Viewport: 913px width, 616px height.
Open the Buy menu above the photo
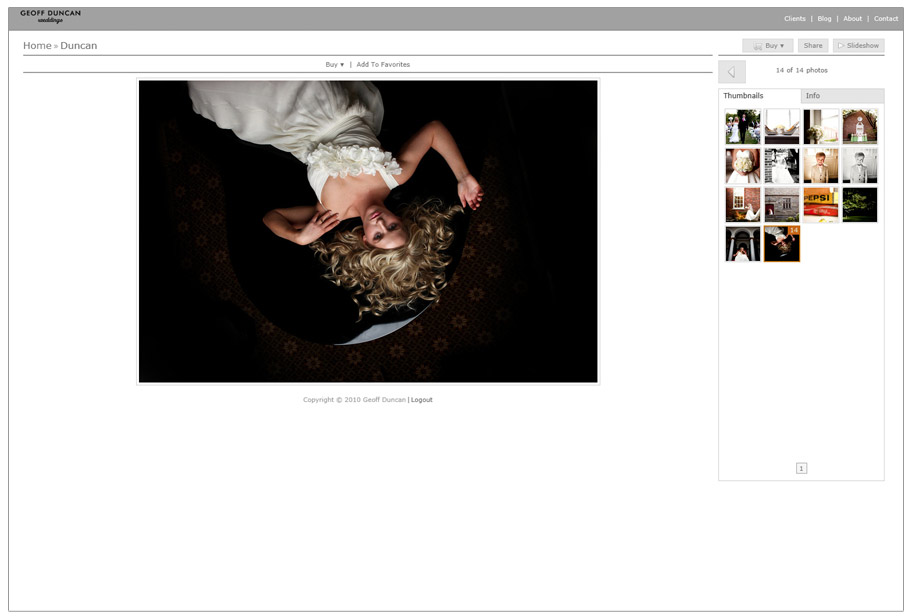click(x=335, y=65)
